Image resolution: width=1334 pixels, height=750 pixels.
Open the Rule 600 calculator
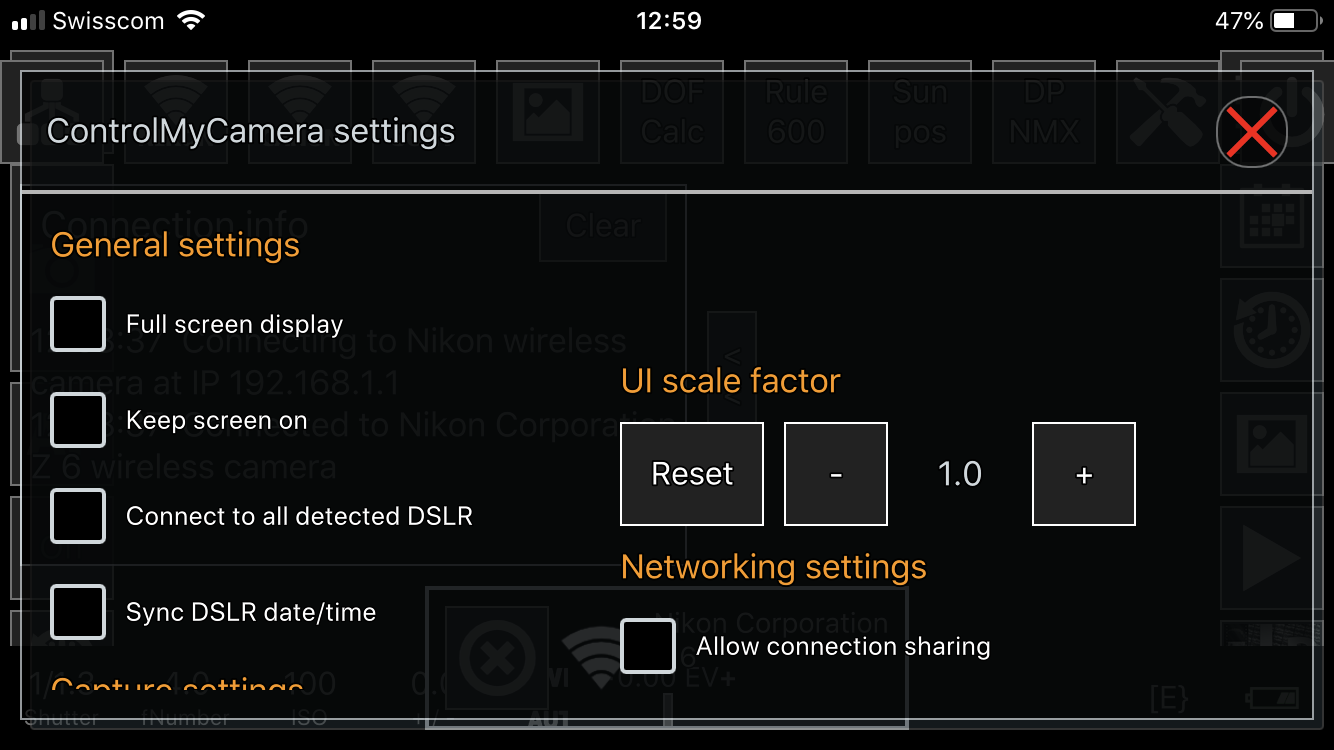tap(796, 111)
